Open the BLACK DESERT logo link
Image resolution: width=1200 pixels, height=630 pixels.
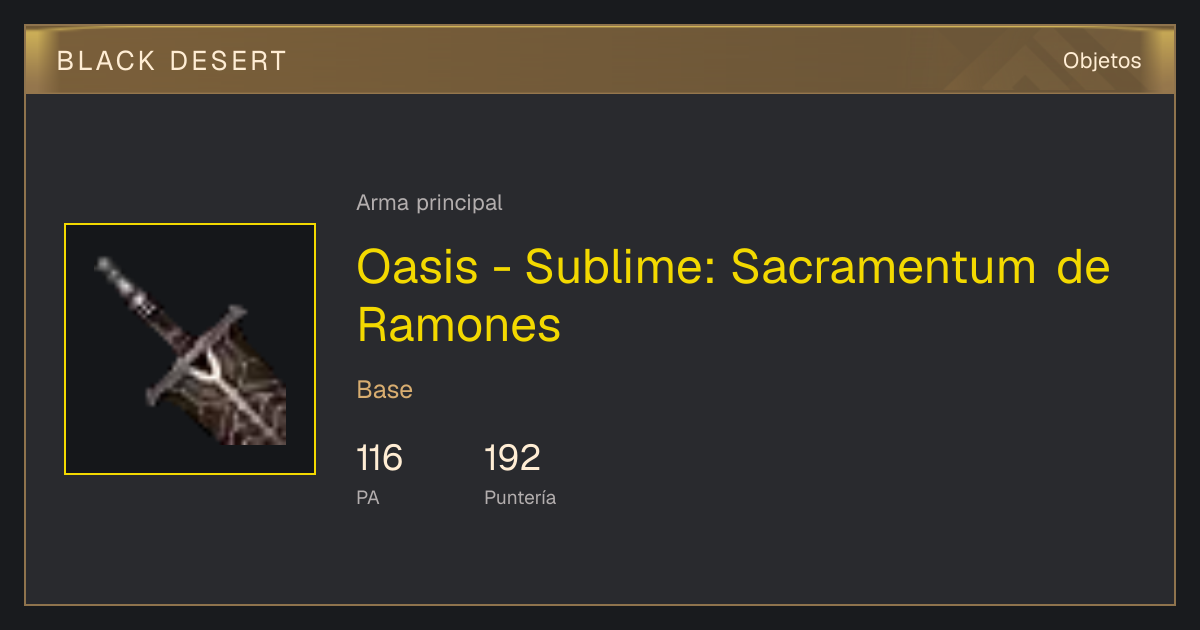click(172, 61)
